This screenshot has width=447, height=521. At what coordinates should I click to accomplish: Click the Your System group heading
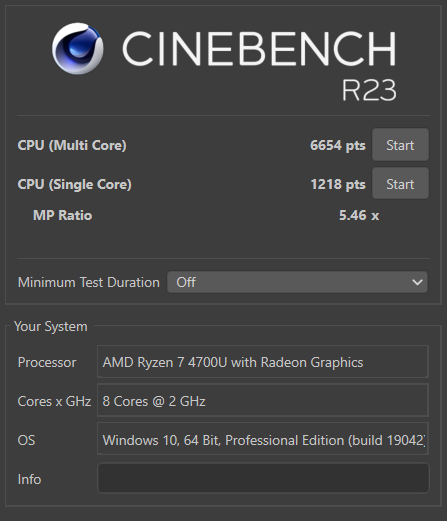[51, 326]
